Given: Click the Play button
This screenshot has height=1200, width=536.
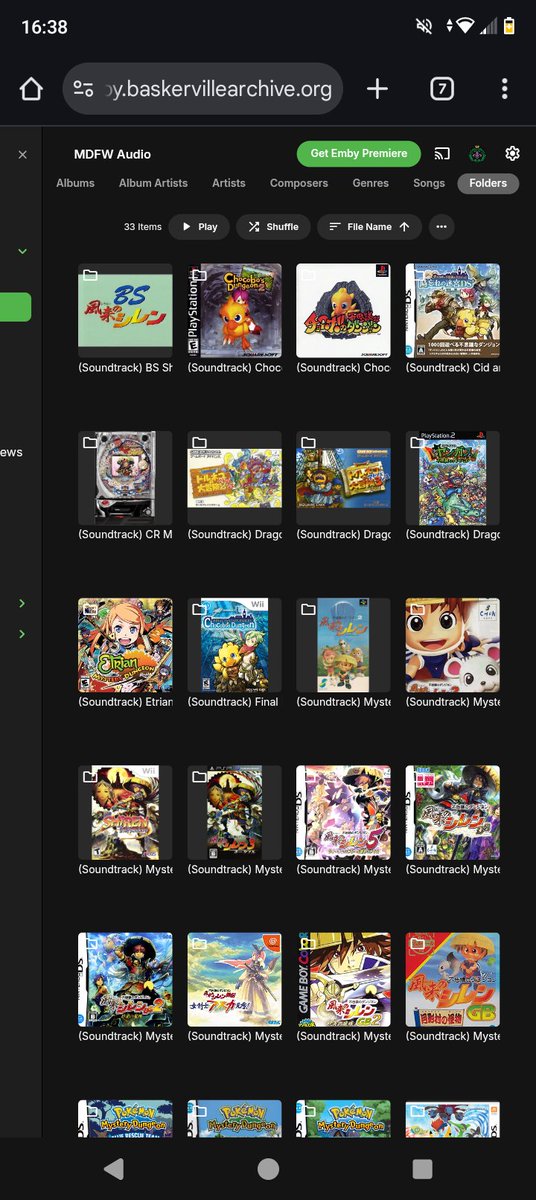Looking at the screenshot, I should (199, 227).
